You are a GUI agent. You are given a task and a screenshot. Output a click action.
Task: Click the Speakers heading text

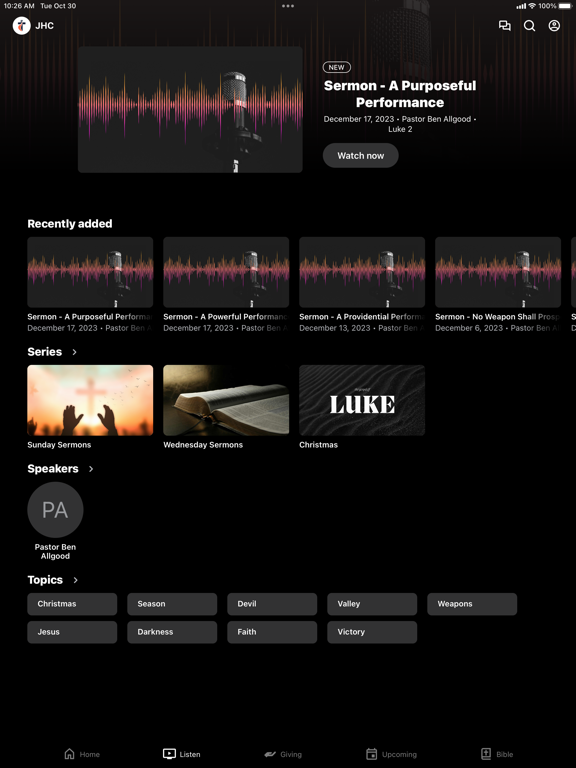pos(53,469)
